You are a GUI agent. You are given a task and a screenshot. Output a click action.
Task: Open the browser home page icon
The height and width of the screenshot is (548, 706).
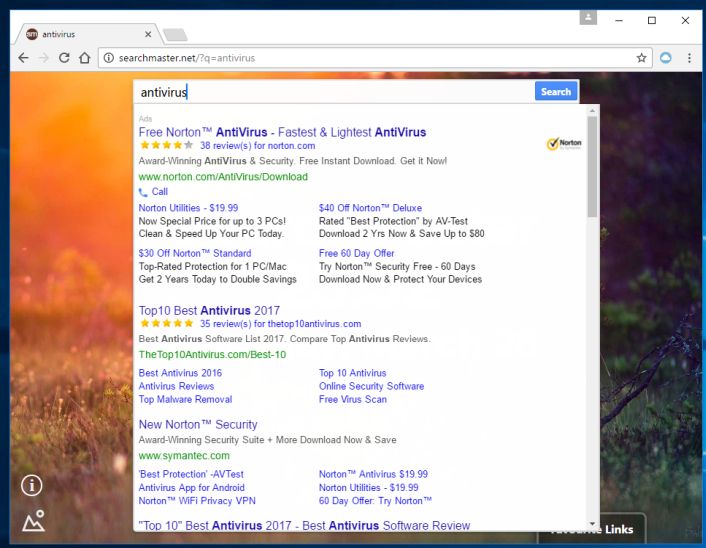pyautogui.click(x=85, y=58)
